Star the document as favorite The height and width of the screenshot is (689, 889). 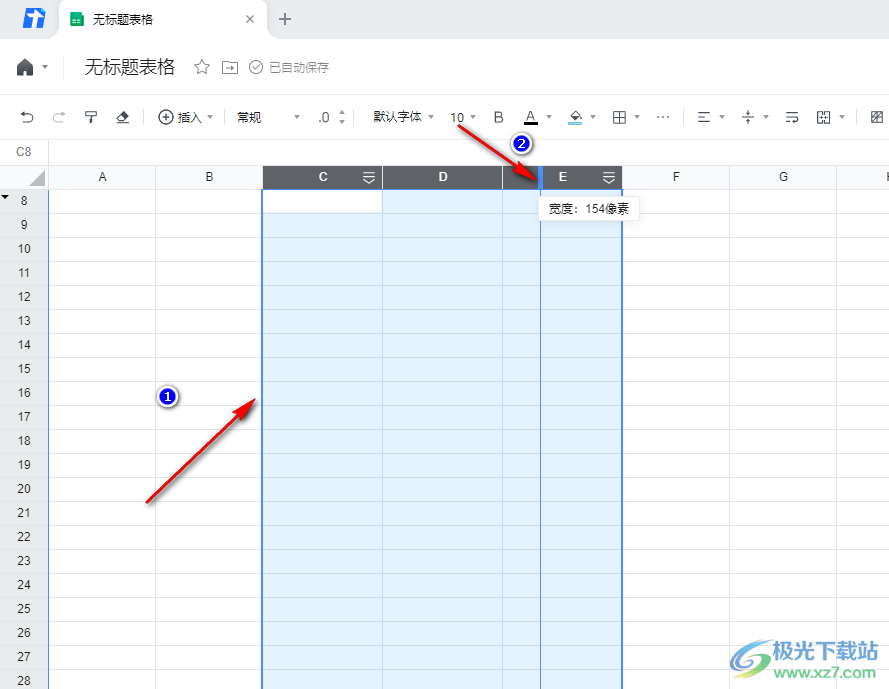pos(201,67)
